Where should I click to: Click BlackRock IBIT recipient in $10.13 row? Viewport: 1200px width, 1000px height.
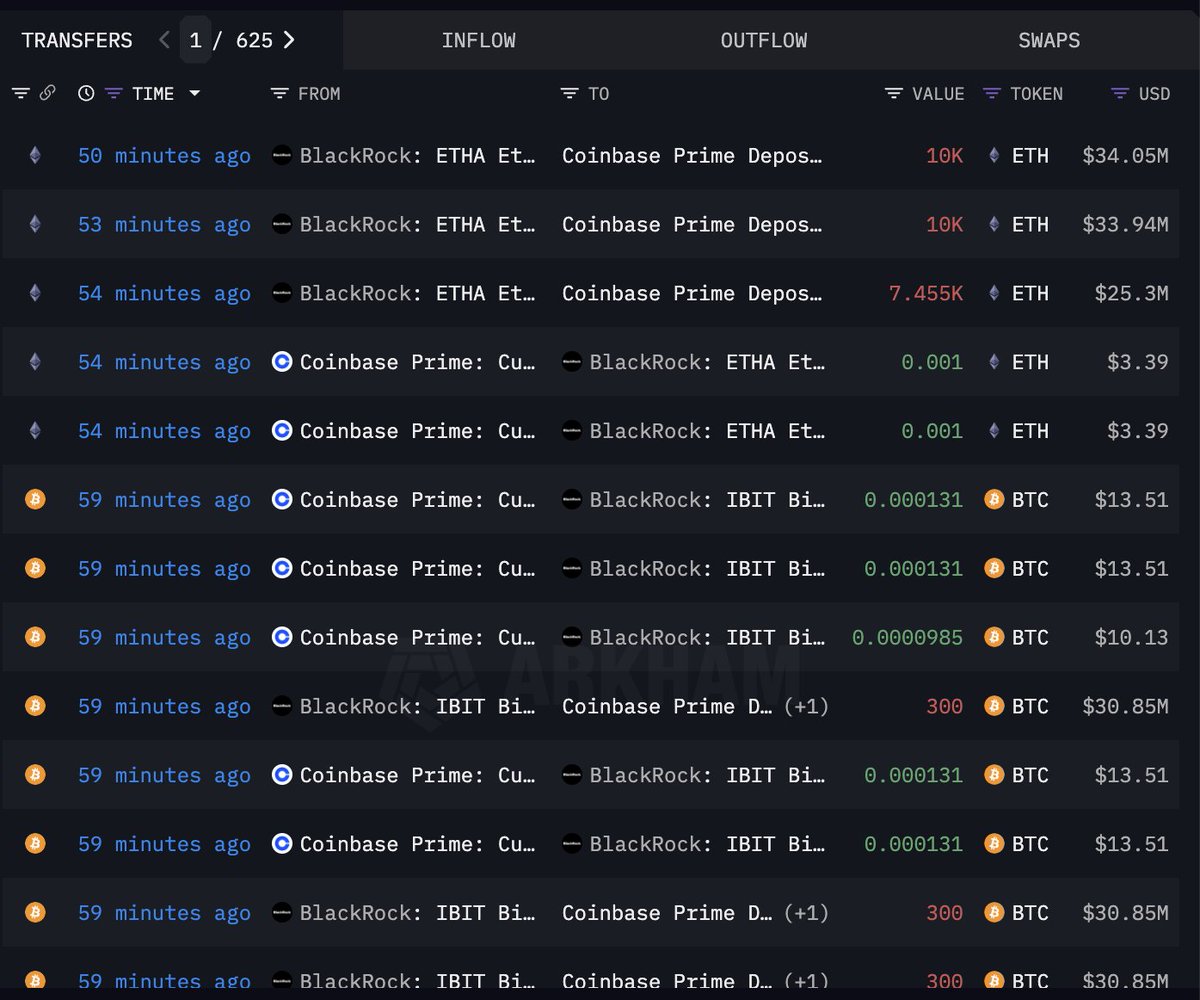[707, 638]
